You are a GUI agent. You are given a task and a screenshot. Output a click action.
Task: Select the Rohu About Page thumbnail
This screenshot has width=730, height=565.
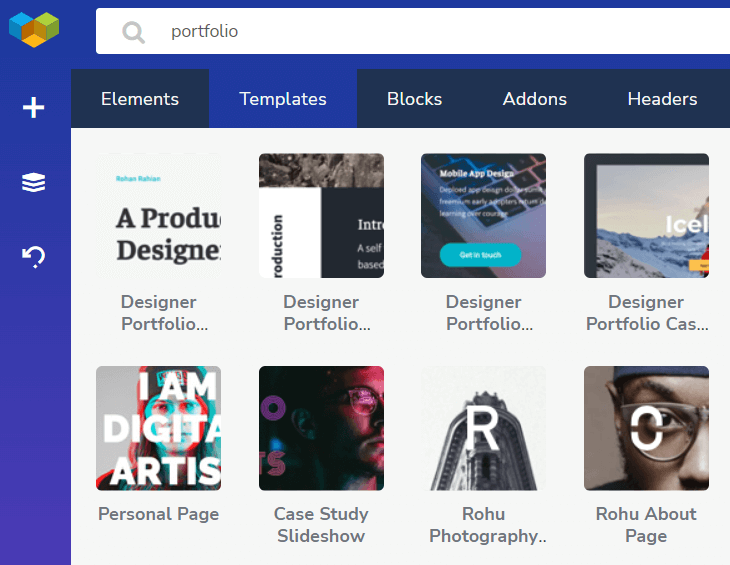[646, 428]
